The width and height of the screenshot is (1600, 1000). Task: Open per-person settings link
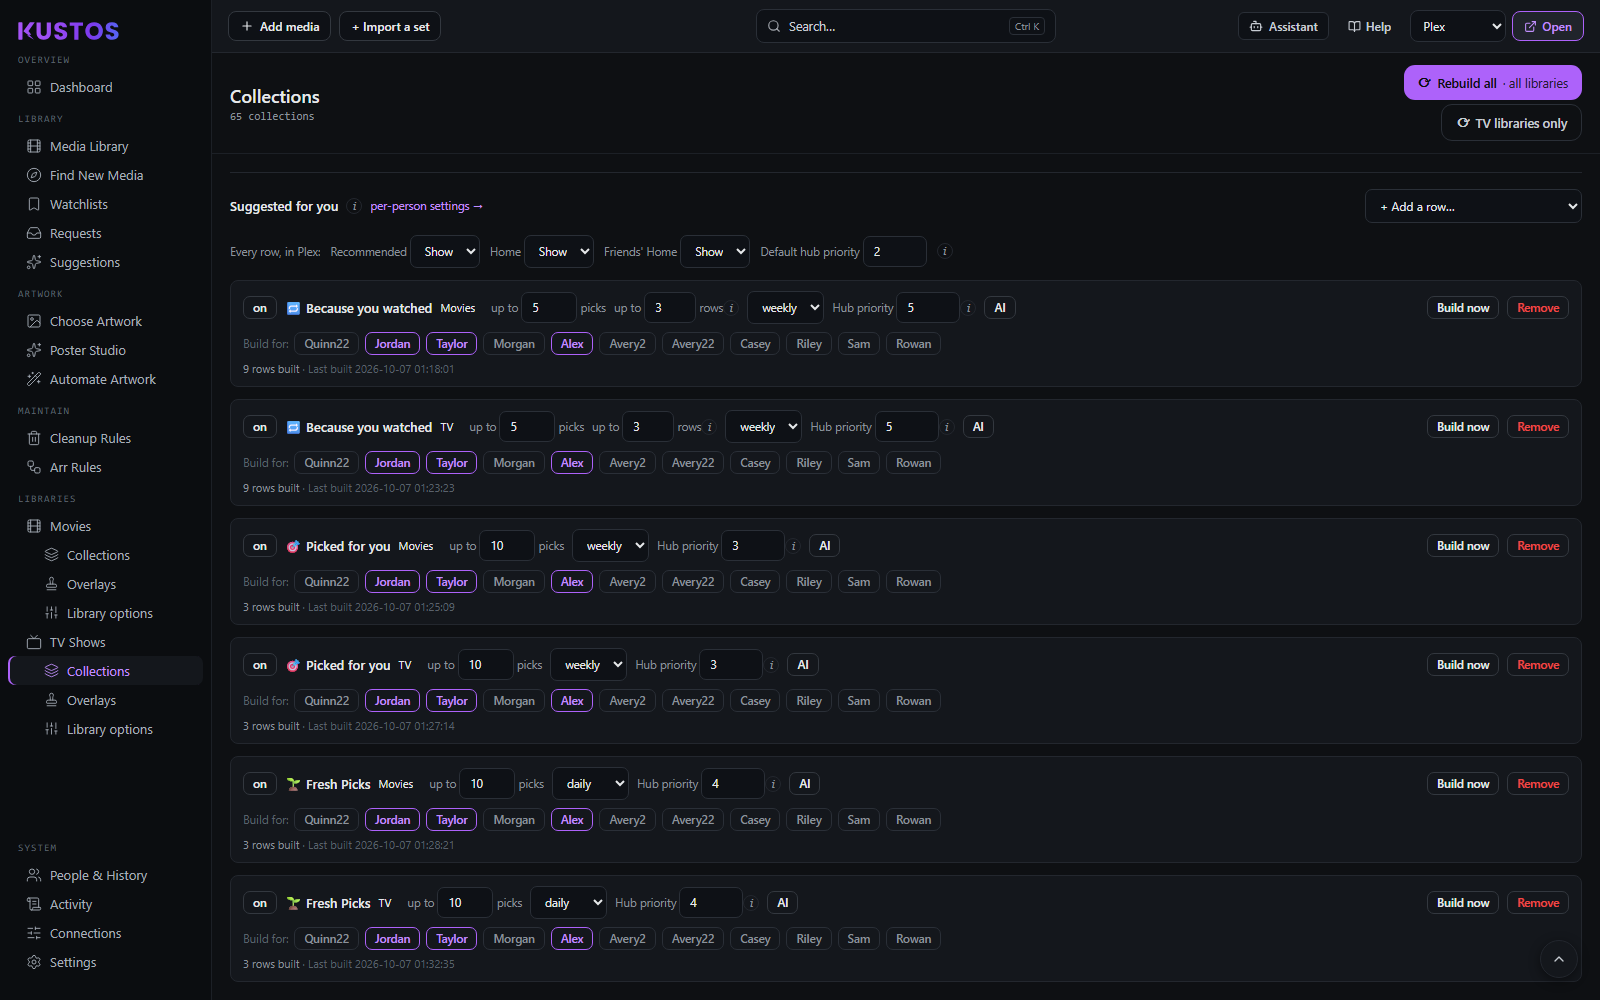[x=426, y=206]
